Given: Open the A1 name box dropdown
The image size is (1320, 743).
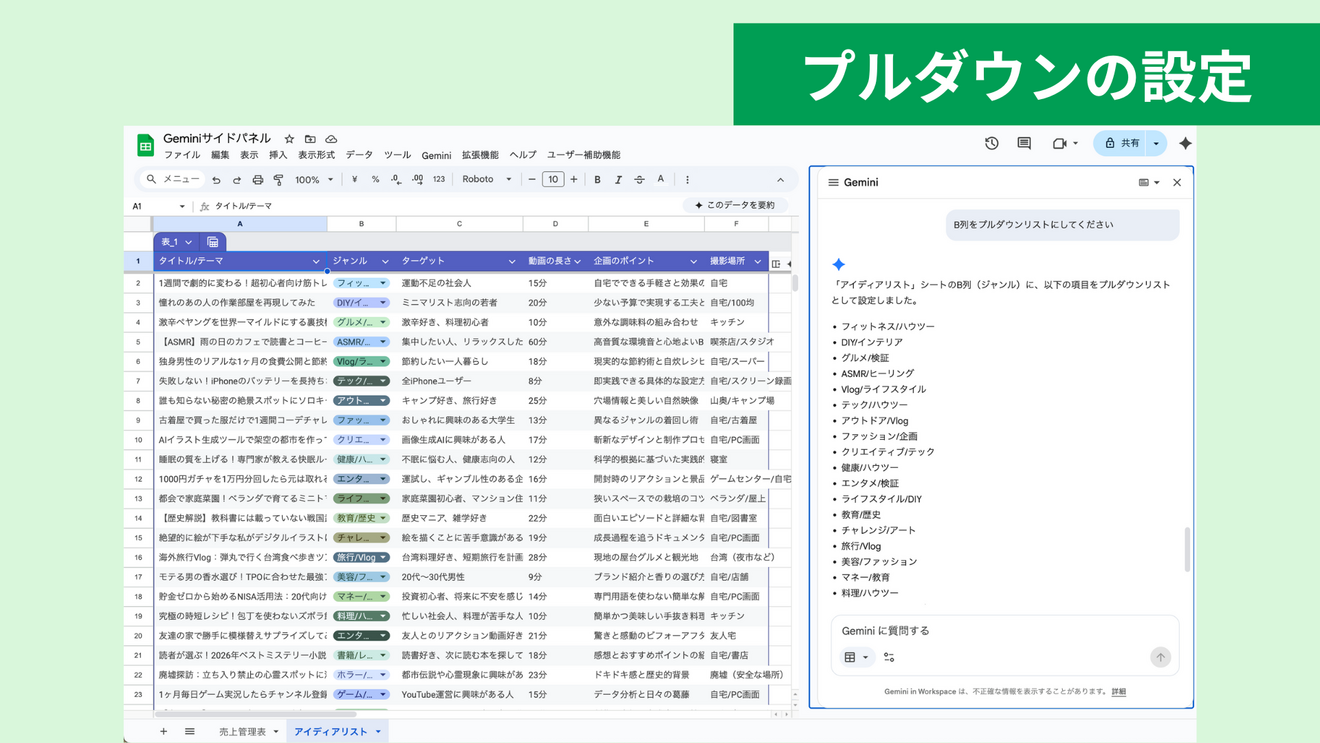Looking at the screenshot, I should 182,207.
